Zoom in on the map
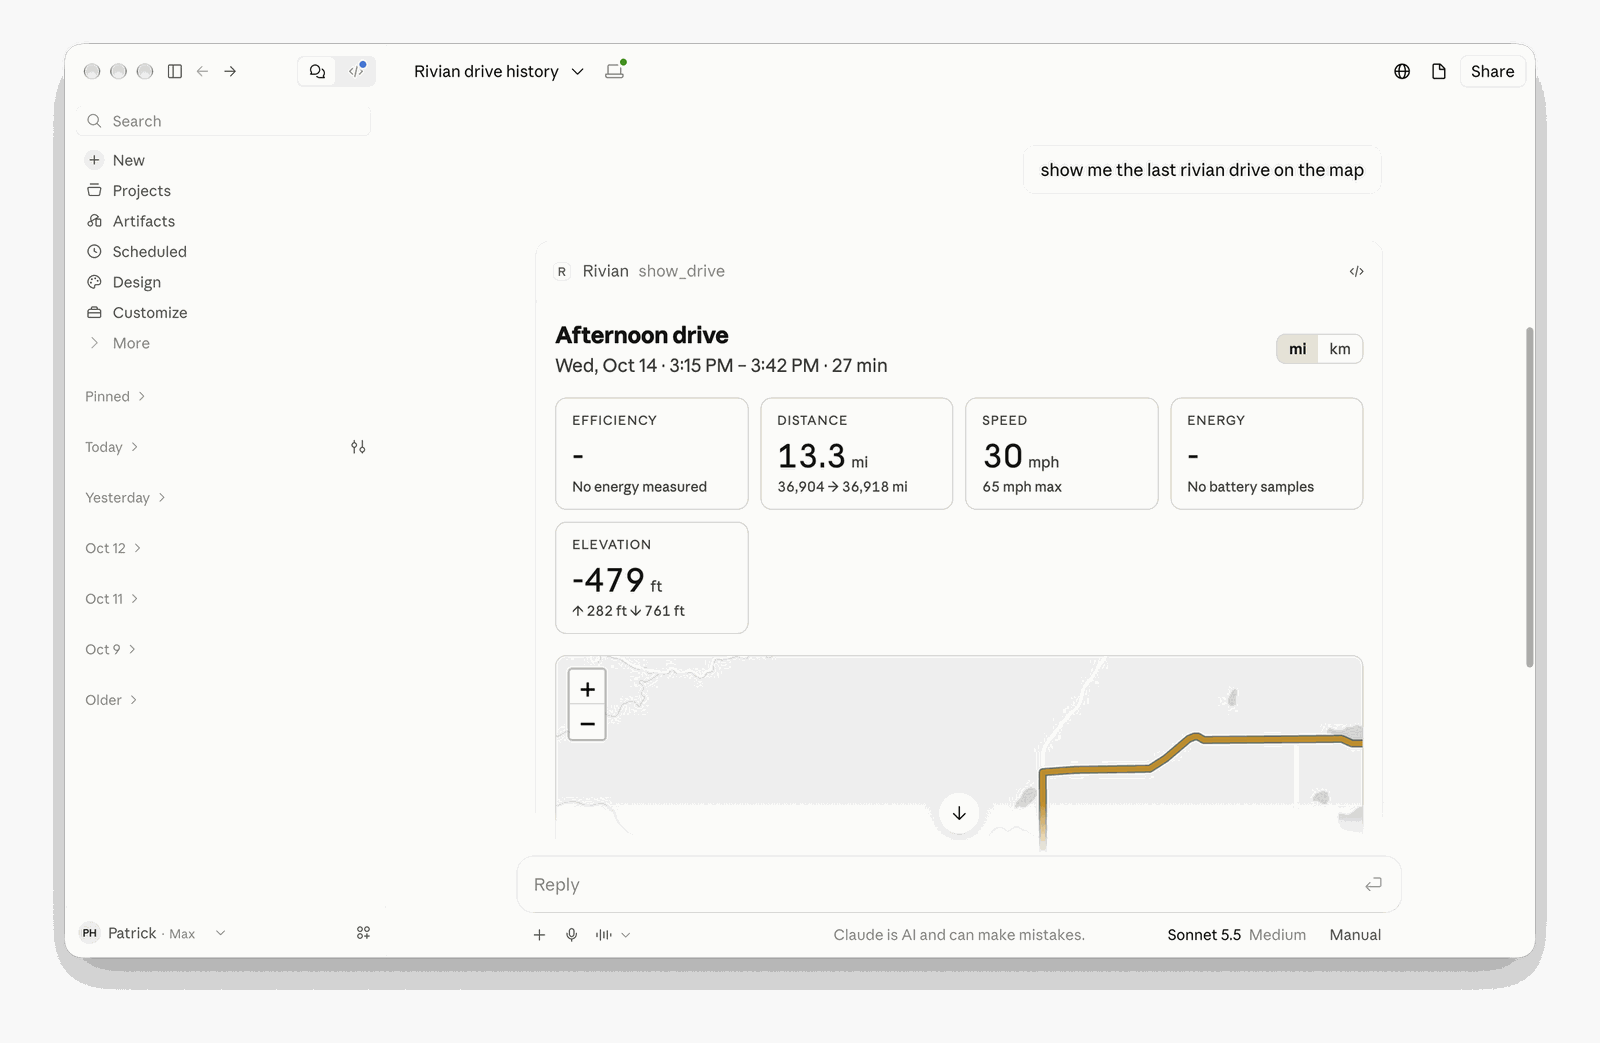This screenshot has width=1600, height=1043. (587, 689)
